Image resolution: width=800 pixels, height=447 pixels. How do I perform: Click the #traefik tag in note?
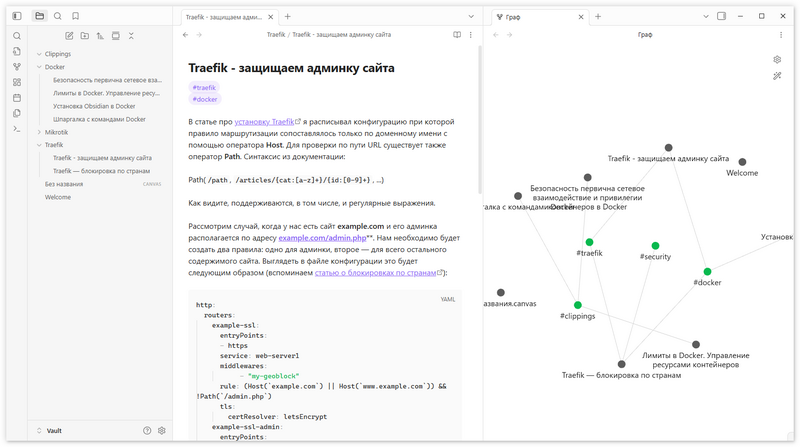click(x=204, y=87)
